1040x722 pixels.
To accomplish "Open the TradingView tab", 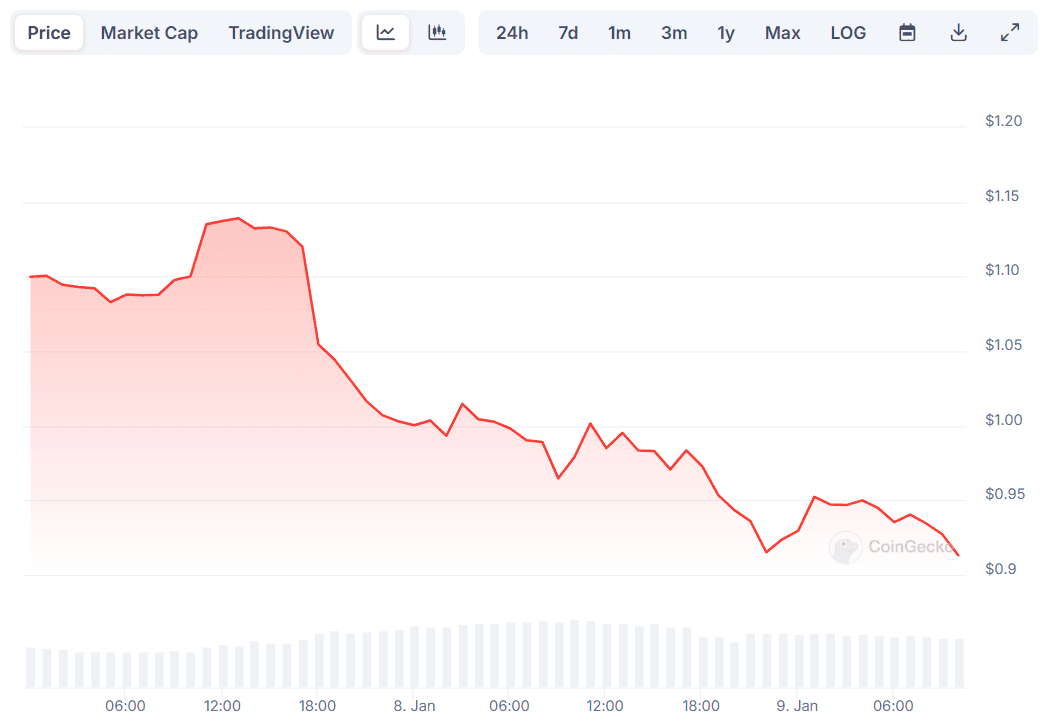I will [281, 33].
